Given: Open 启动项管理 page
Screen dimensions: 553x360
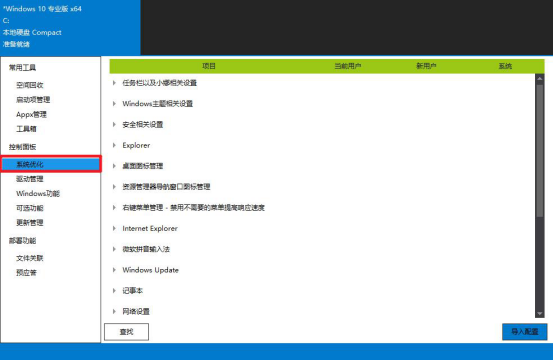Looking at the screenshot, I should click(33, 100).
